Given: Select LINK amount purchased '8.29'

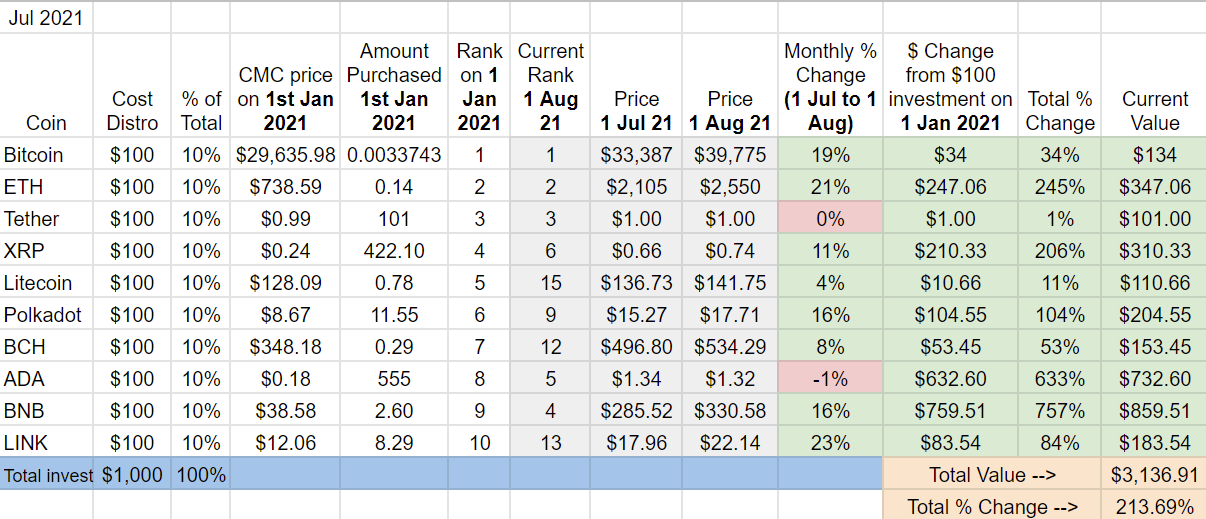Looking at the screenshot, I should 394,443.
